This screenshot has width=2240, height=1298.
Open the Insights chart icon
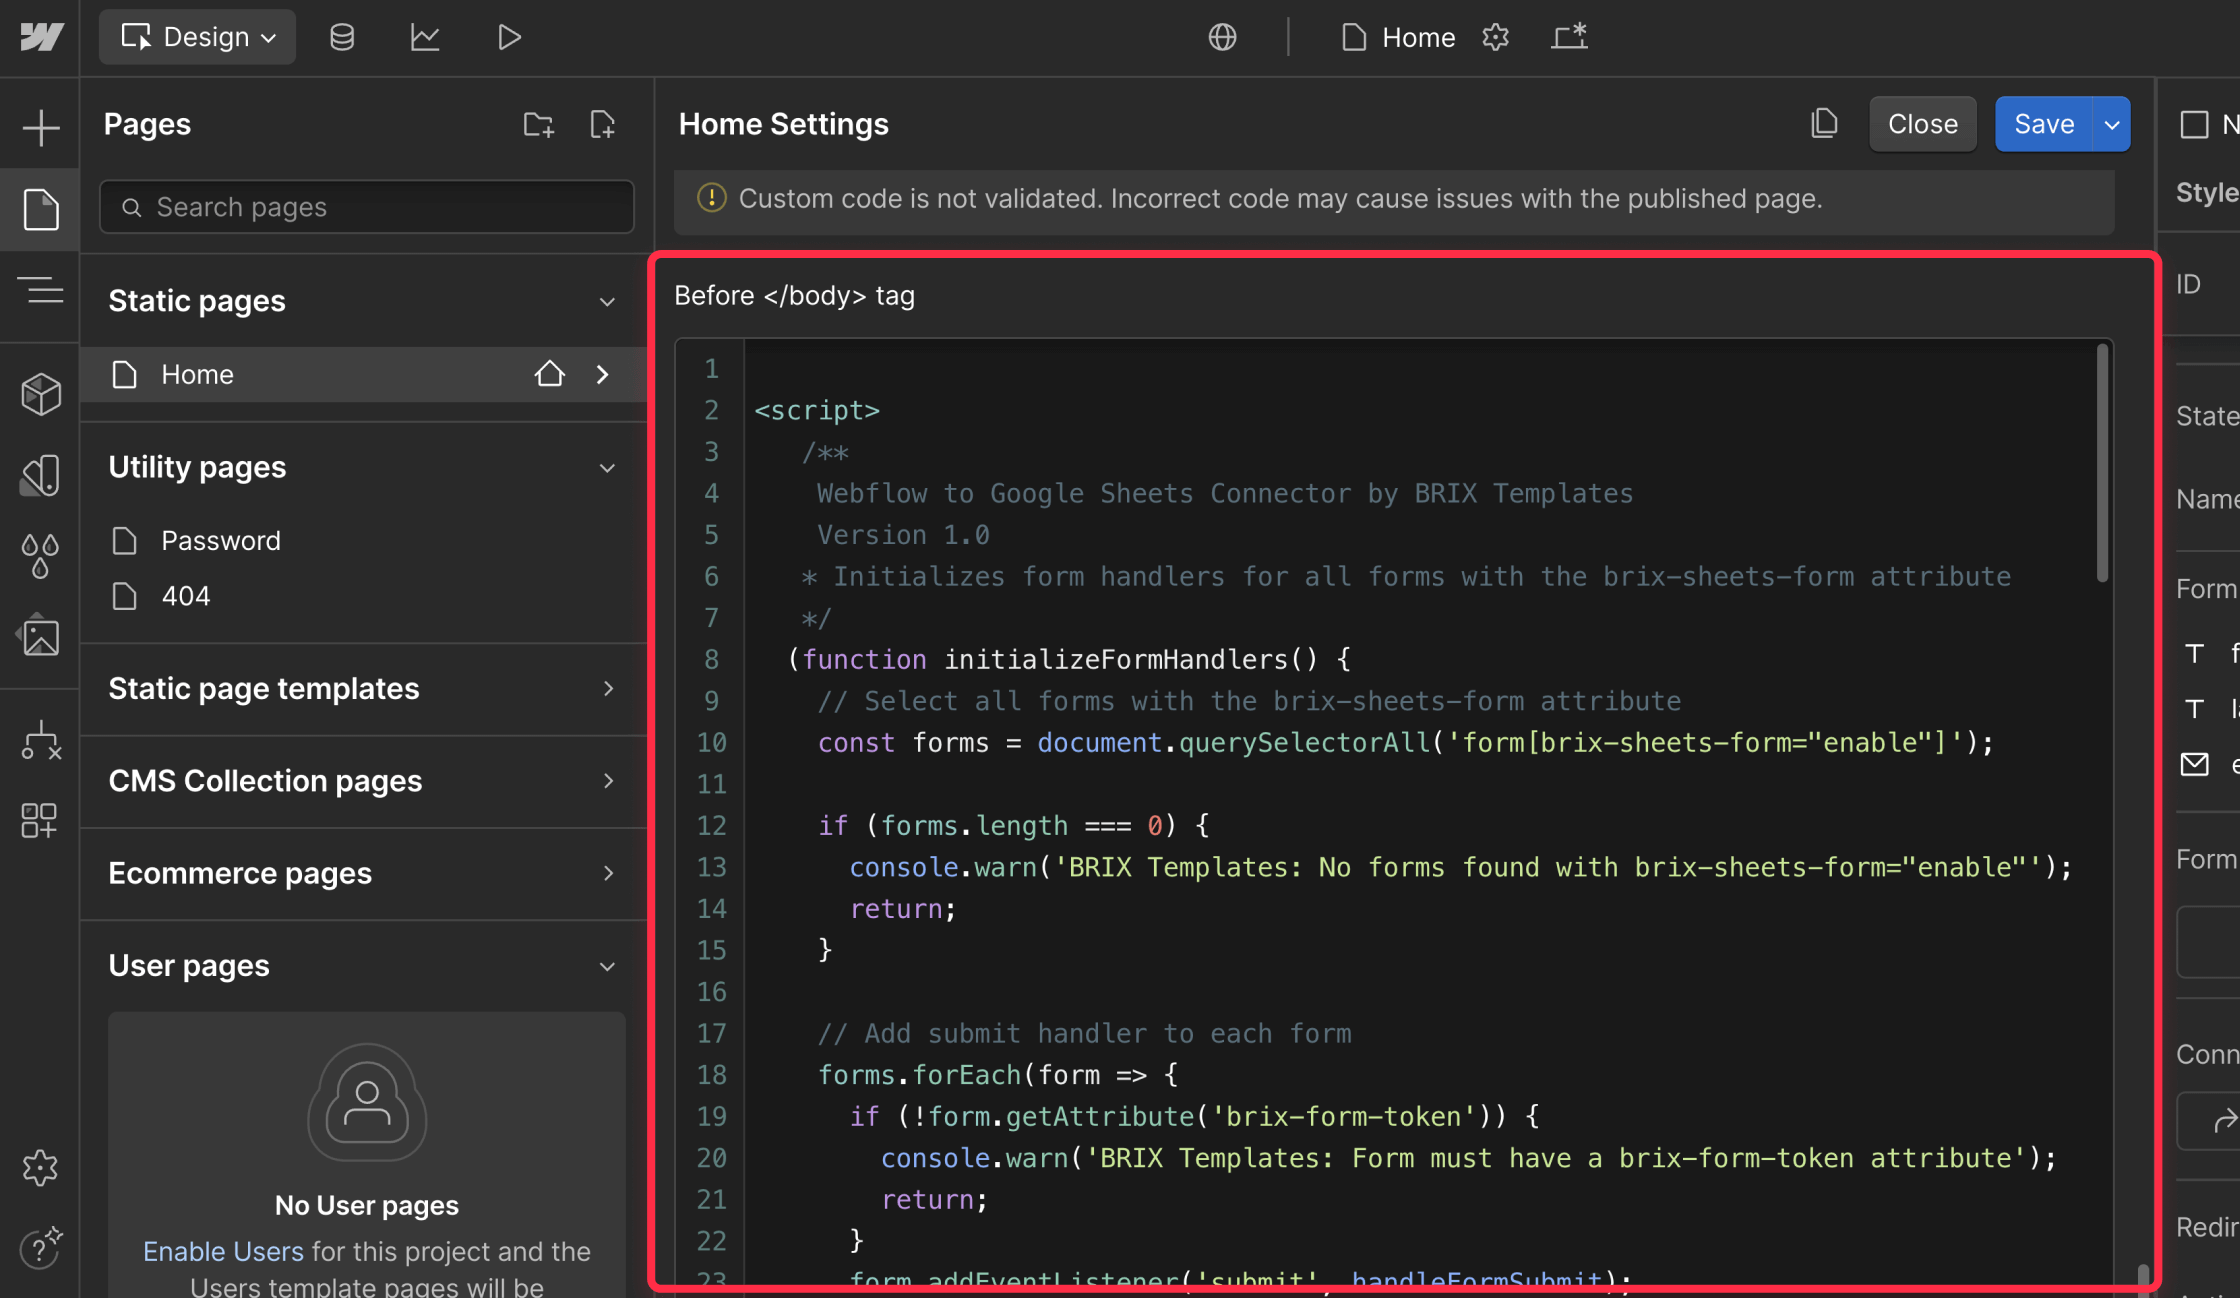click(425, 37)
